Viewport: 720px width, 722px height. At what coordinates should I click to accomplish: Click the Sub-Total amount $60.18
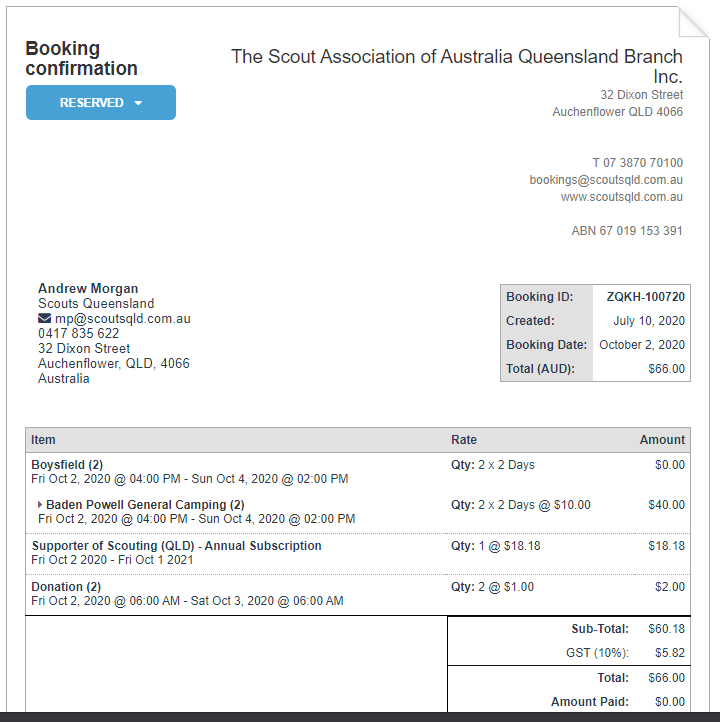(x=667, y=629)
